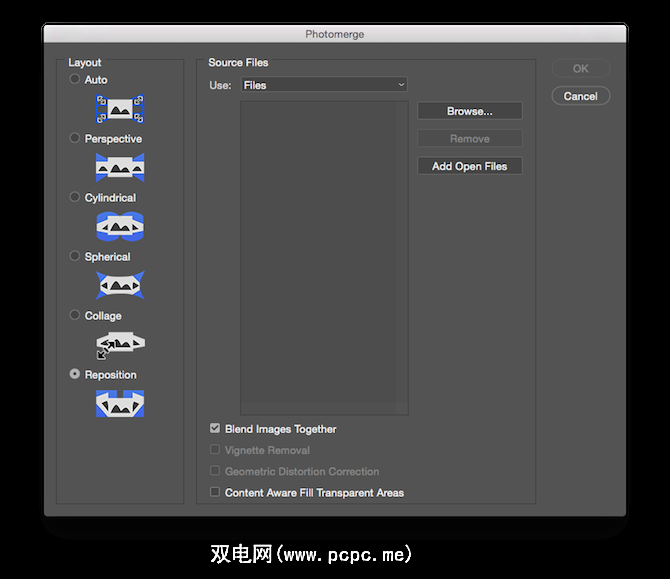Select the Auto layout radio button
670x579 pixels.
pyautogui.click(x=75, y=79)
